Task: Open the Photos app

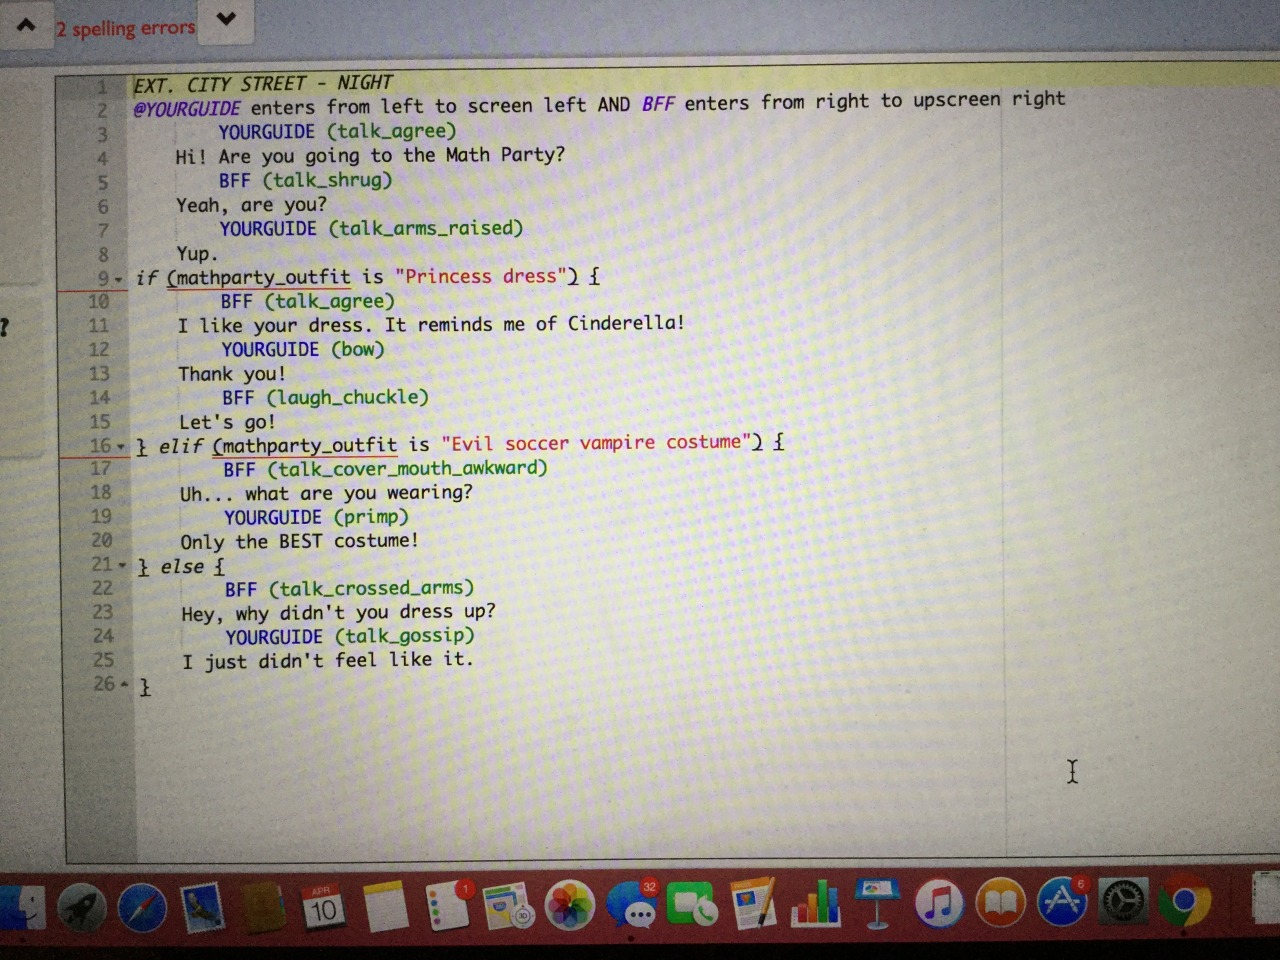Action: (570, 906)
